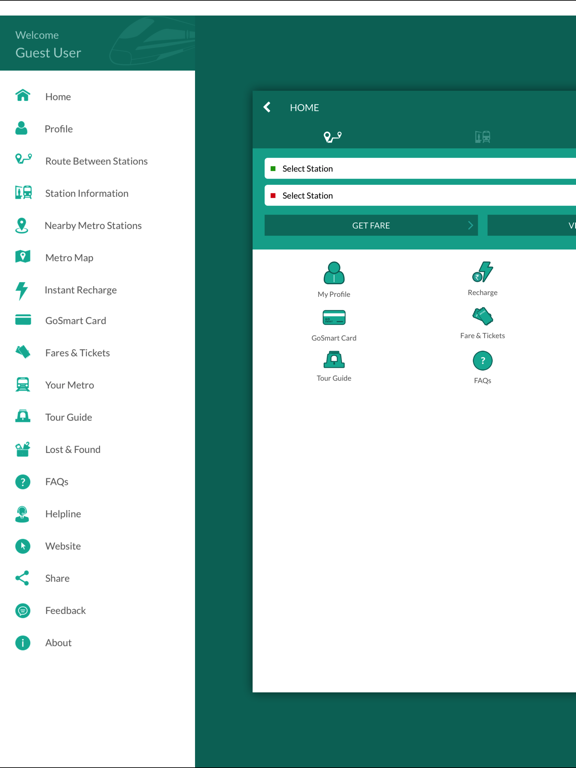Switch to the route between stations tab
The height and width of the screenshot is (768, 576).
click(x=333, y=137)
